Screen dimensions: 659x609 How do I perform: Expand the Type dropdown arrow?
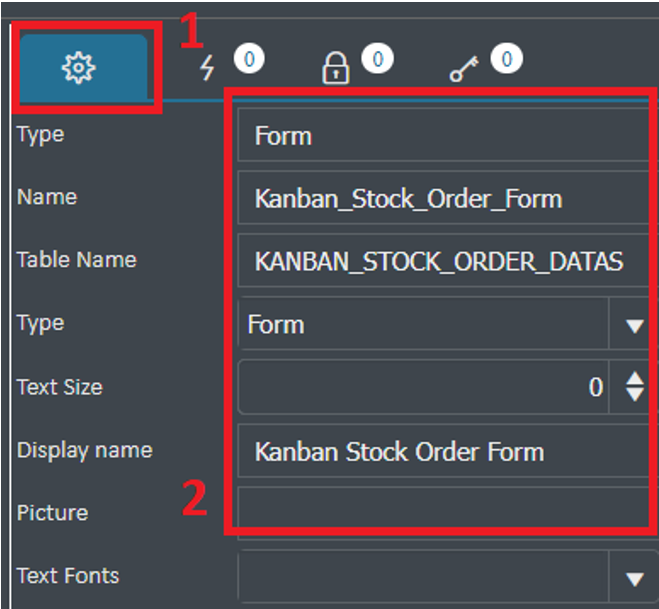pyautogui.click(x=634, y=325)
